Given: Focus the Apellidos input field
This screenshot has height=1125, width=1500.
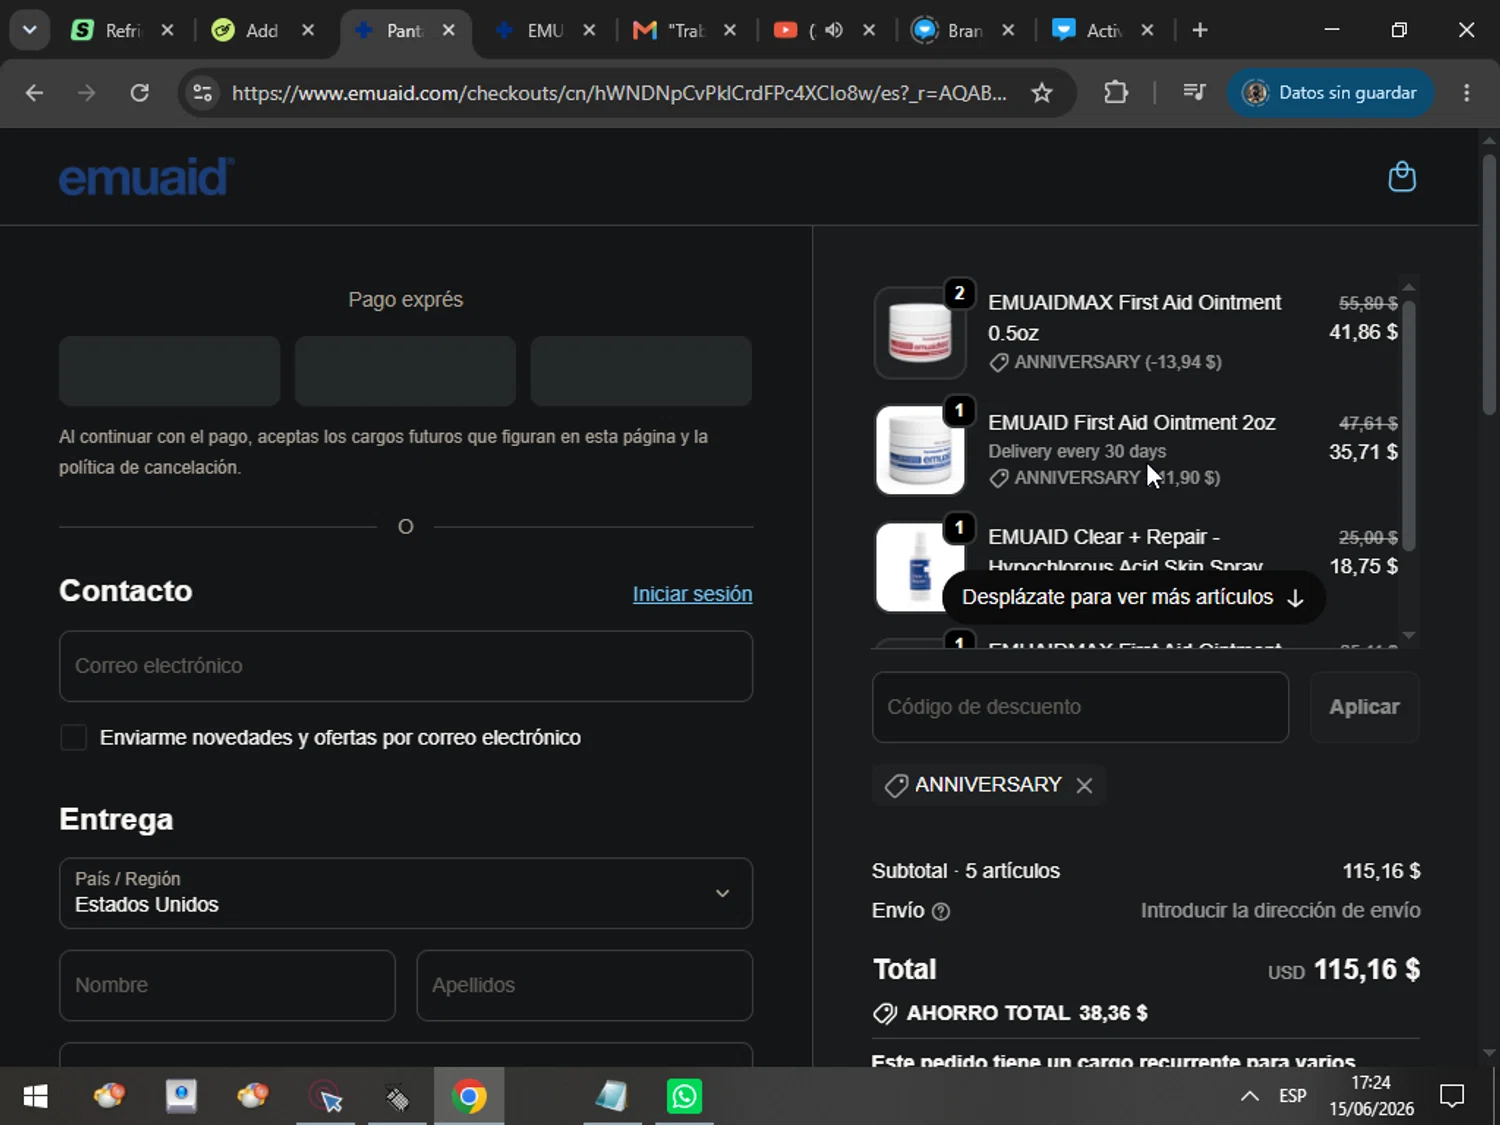Looking at the screenshot, I should 585,986.
